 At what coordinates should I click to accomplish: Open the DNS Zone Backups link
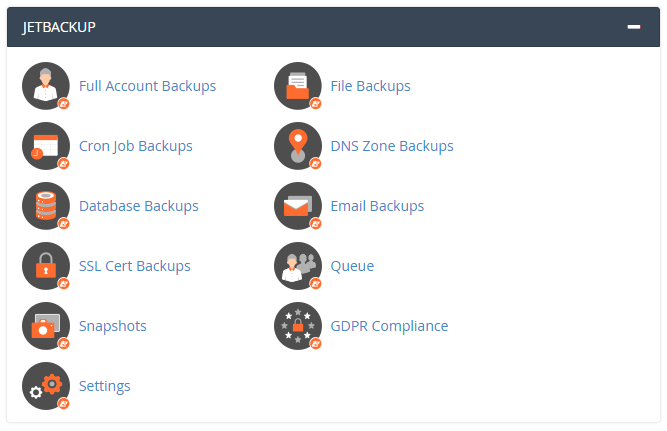392,146
